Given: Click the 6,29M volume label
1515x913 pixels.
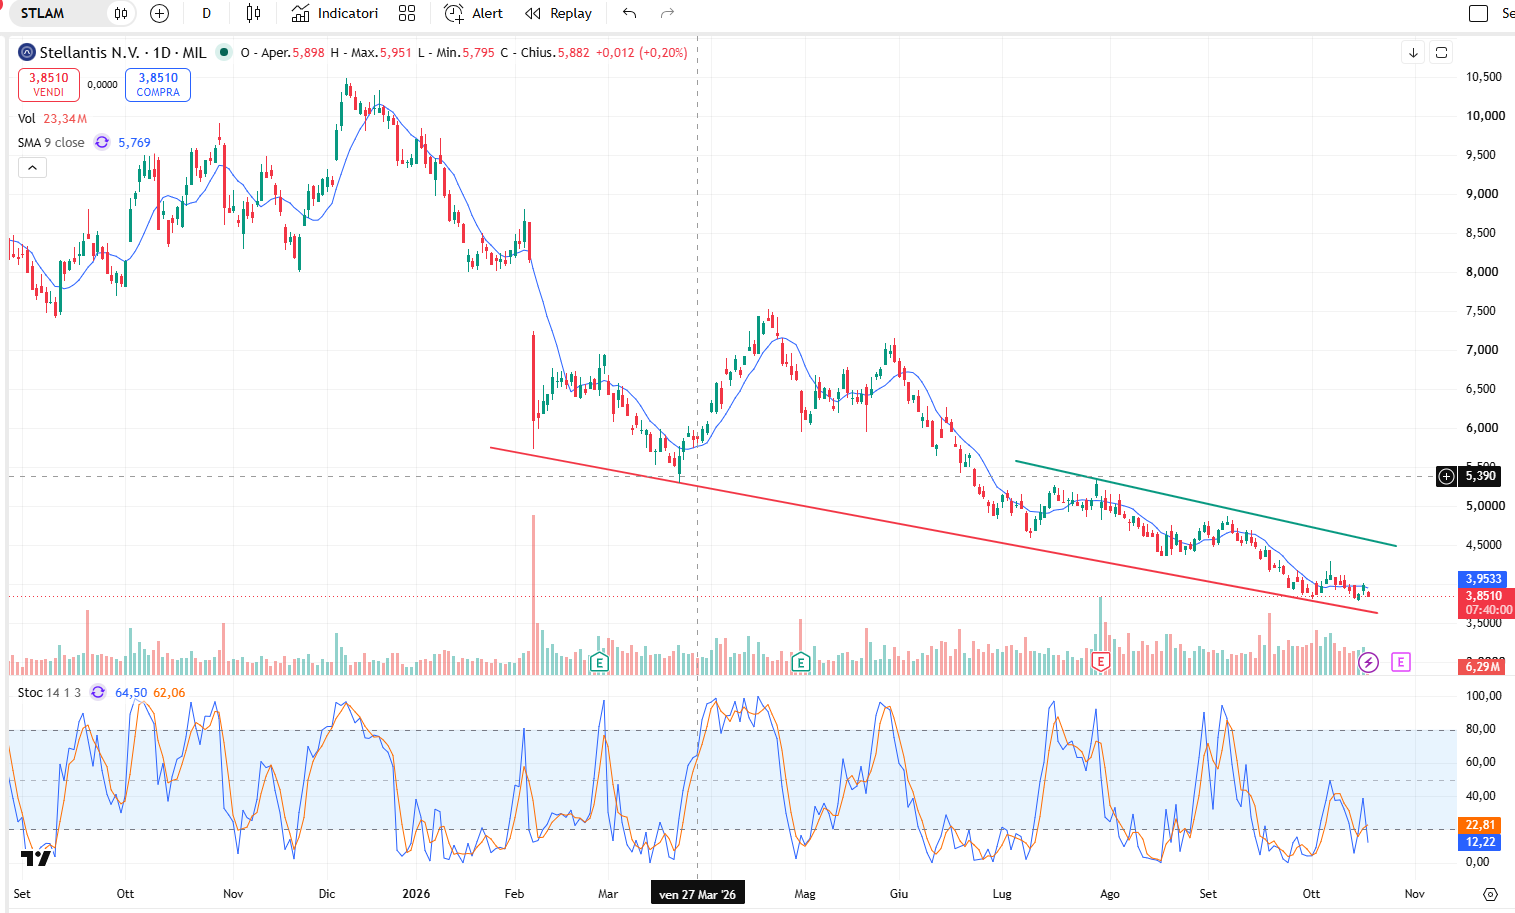Looking at the screenshot, I should tap(1483, 666).
